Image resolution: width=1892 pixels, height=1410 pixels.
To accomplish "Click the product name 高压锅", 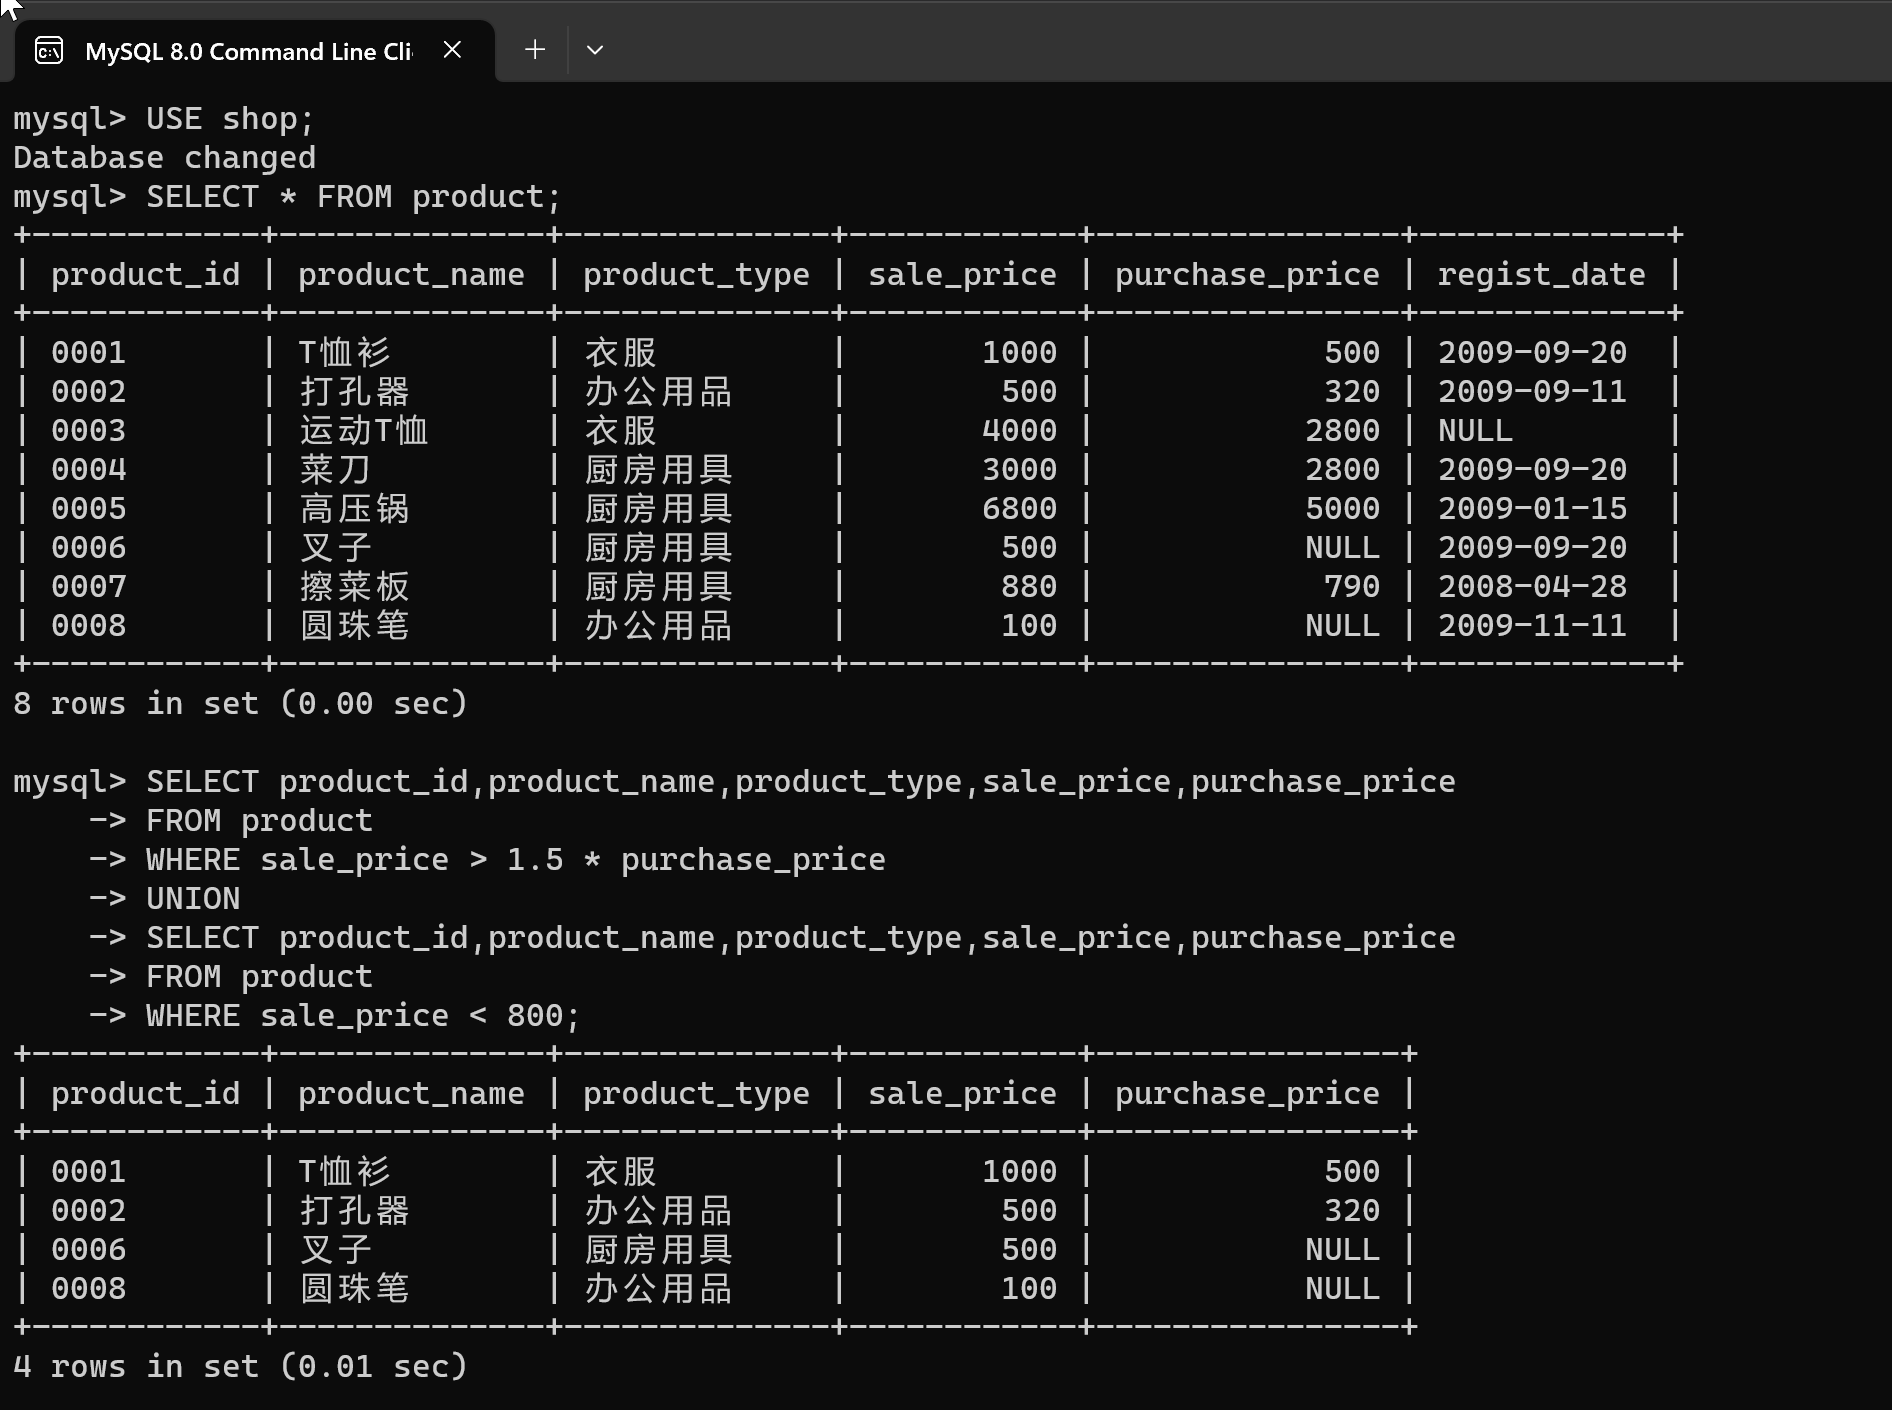I will click(354, 509).
